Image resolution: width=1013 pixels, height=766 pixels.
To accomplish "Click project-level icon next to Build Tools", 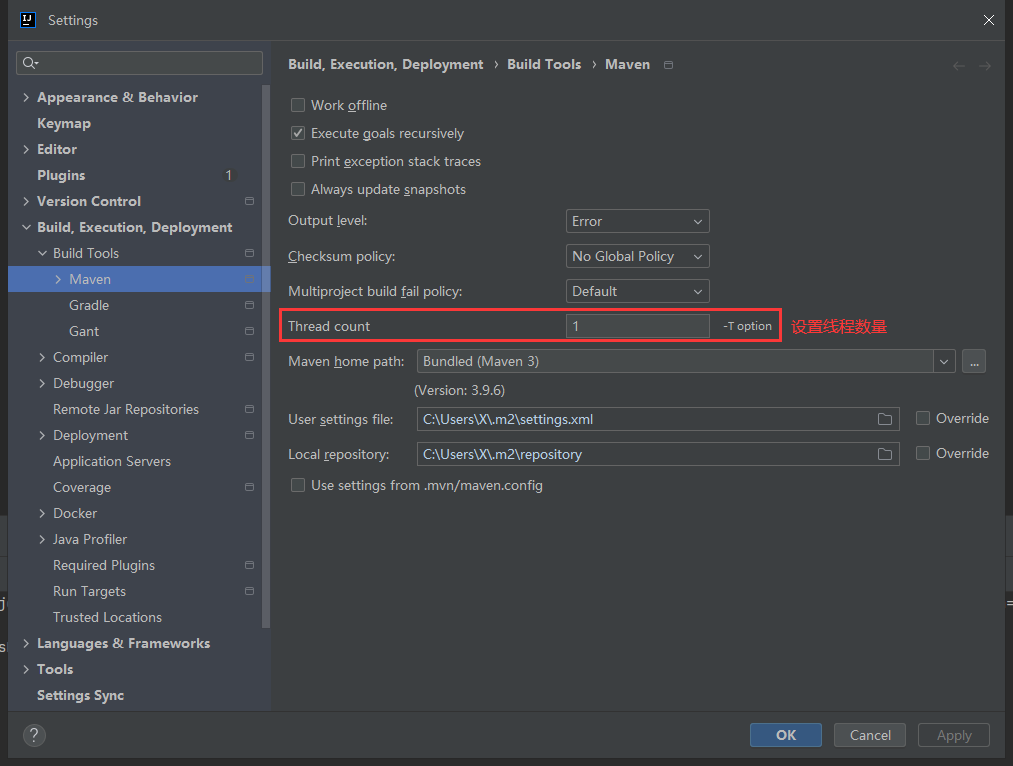I will [x=249, y=253].
